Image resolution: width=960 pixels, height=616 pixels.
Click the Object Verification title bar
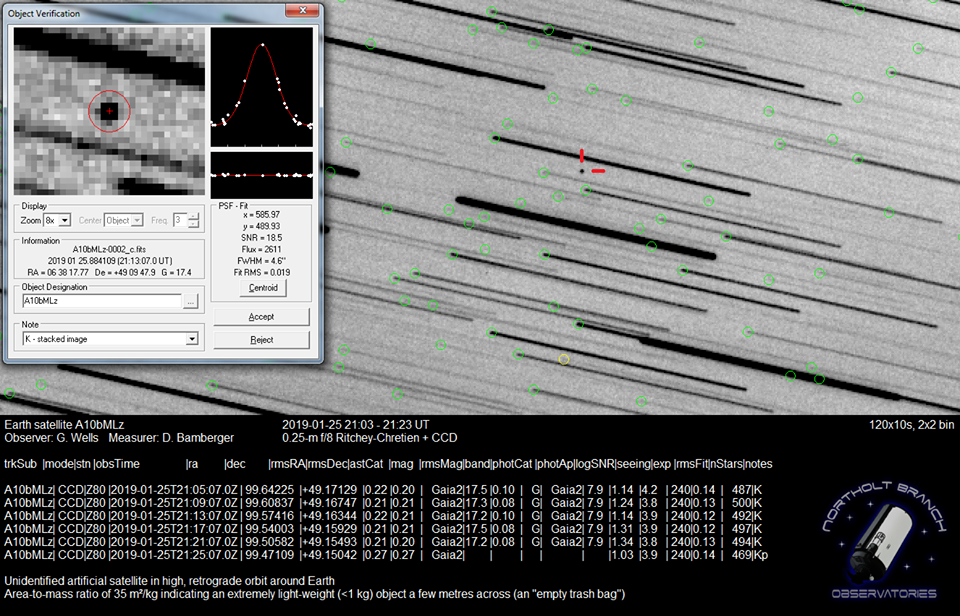150,13
